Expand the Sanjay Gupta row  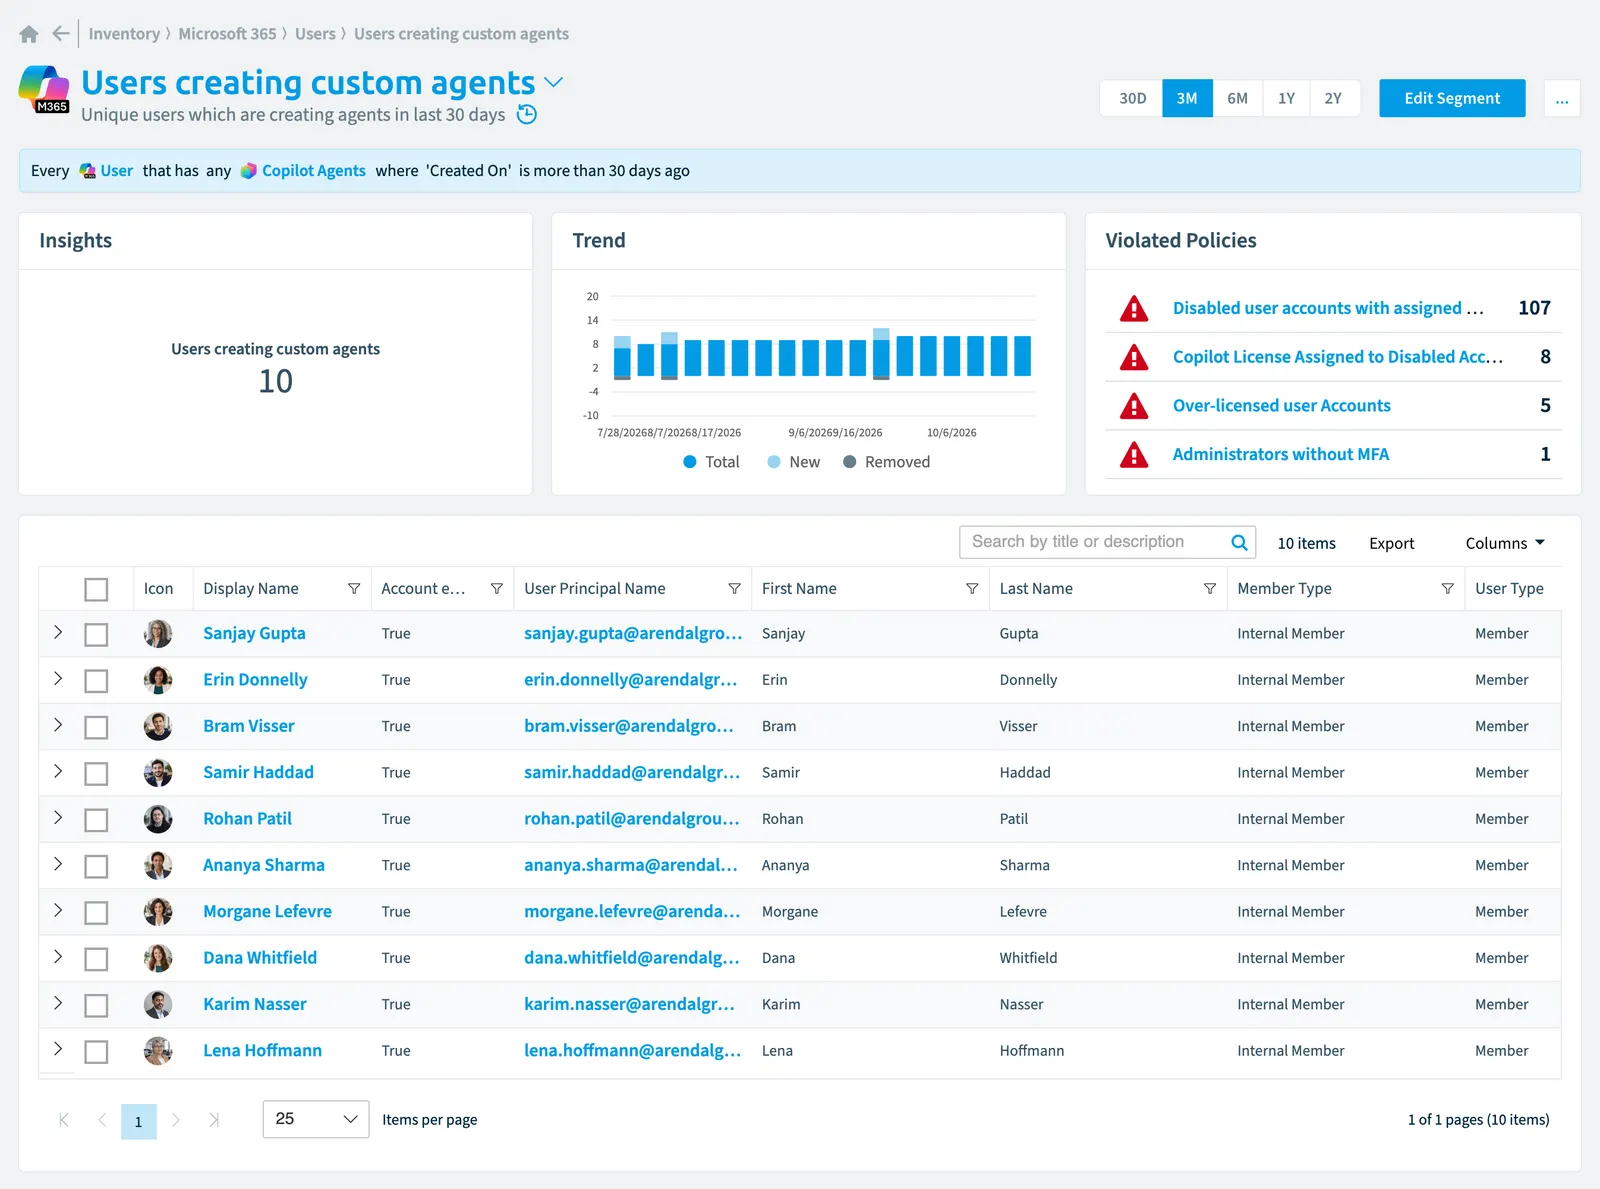58,632
